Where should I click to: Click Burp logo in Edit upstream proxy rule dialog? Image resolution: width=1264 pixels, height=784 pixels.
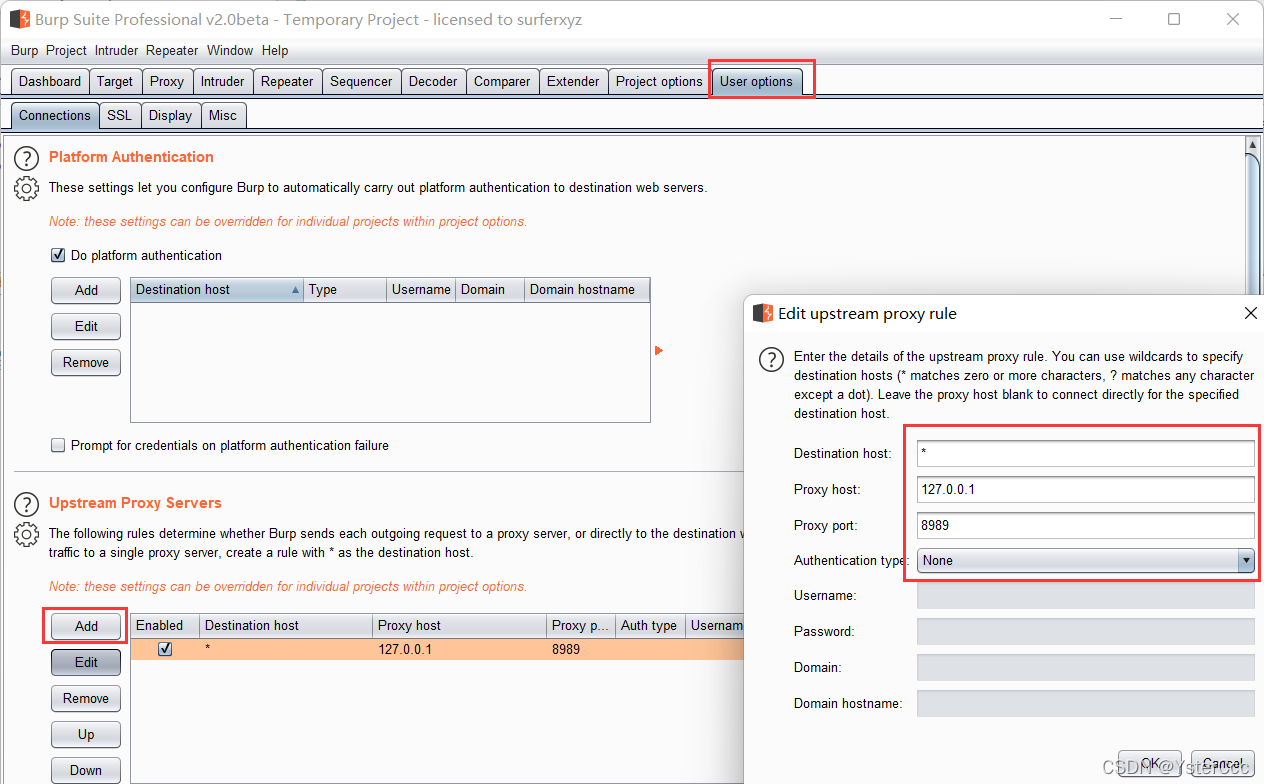tap(763, 313)
